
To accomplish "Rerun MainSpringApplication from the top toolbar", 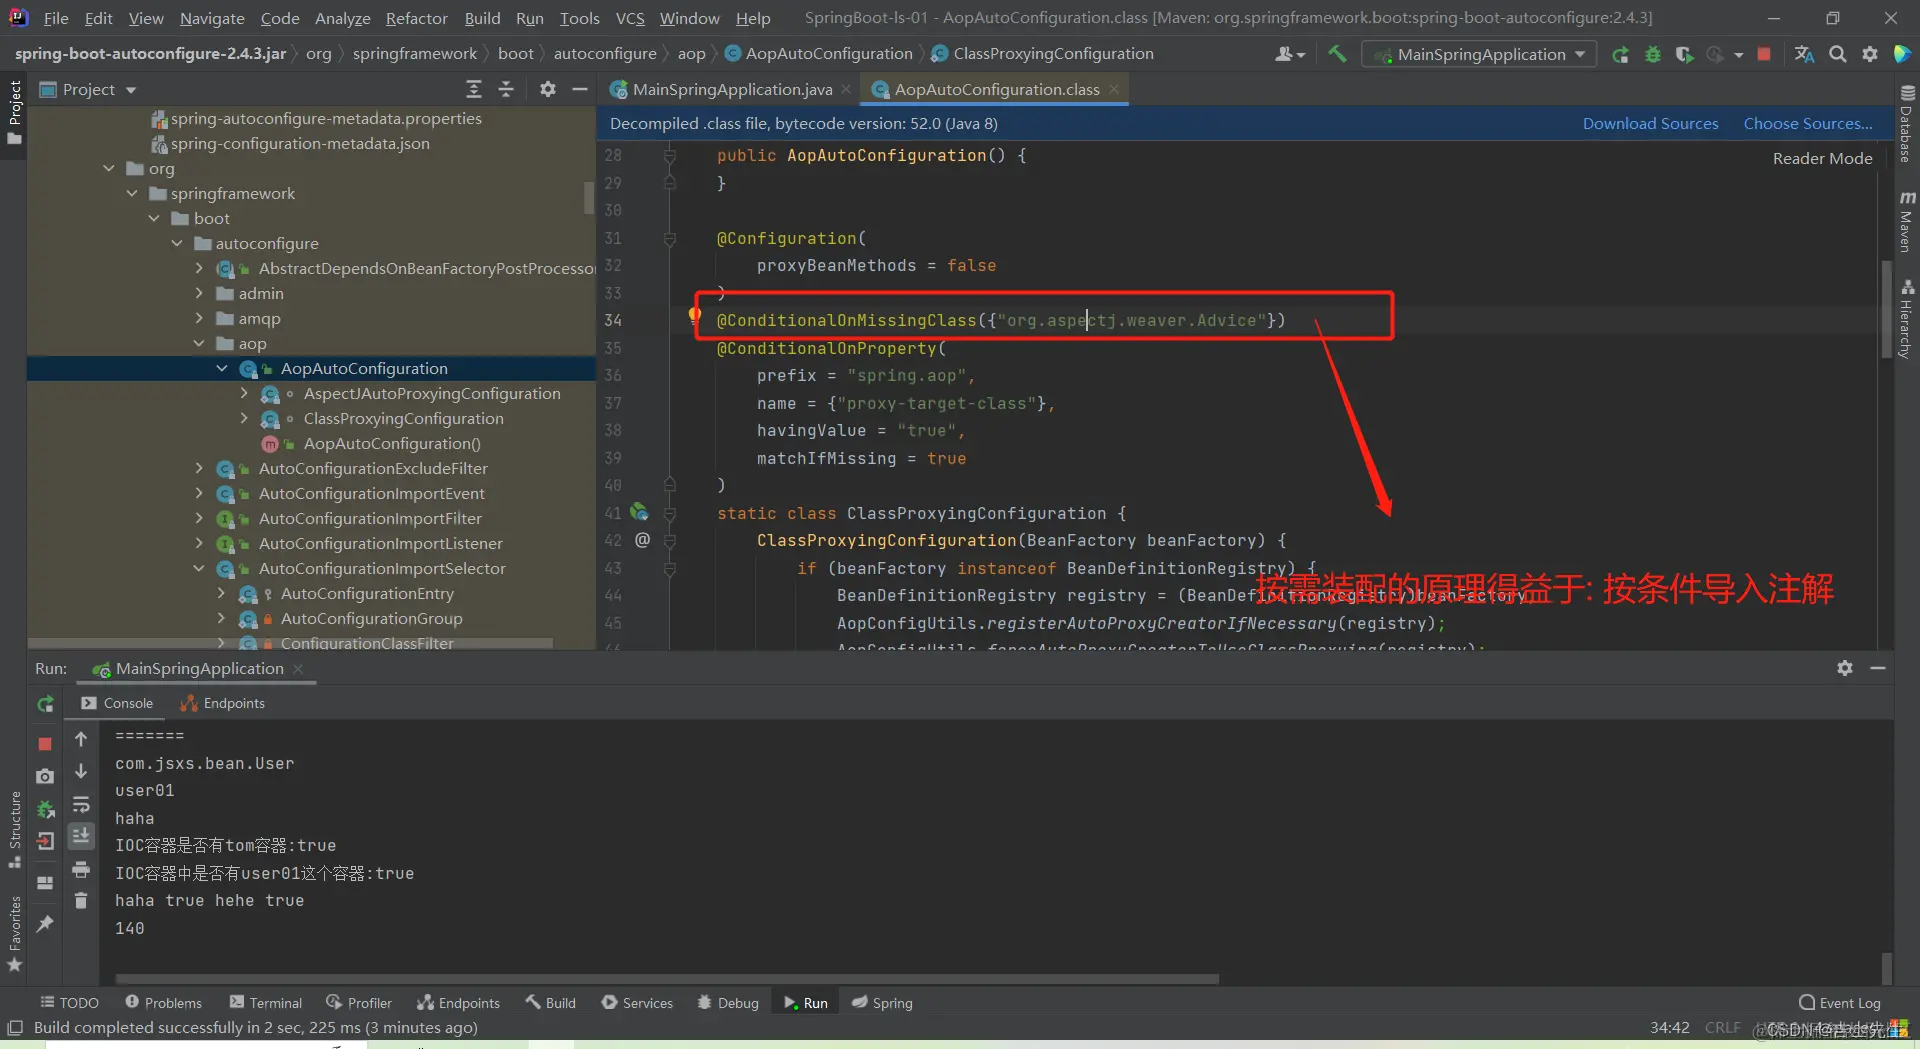I will click(1620, 54).
